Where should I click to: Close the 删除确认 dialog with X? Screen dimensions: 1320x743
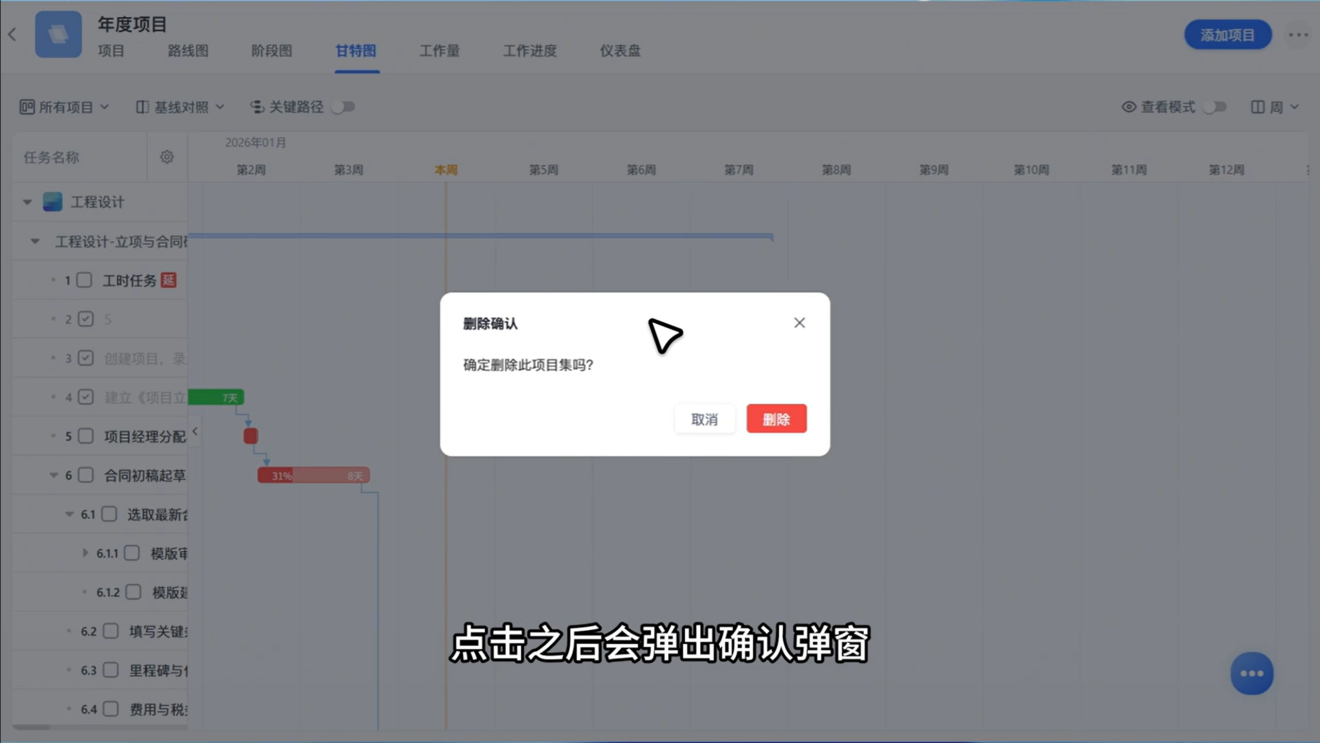pos(799,323)
